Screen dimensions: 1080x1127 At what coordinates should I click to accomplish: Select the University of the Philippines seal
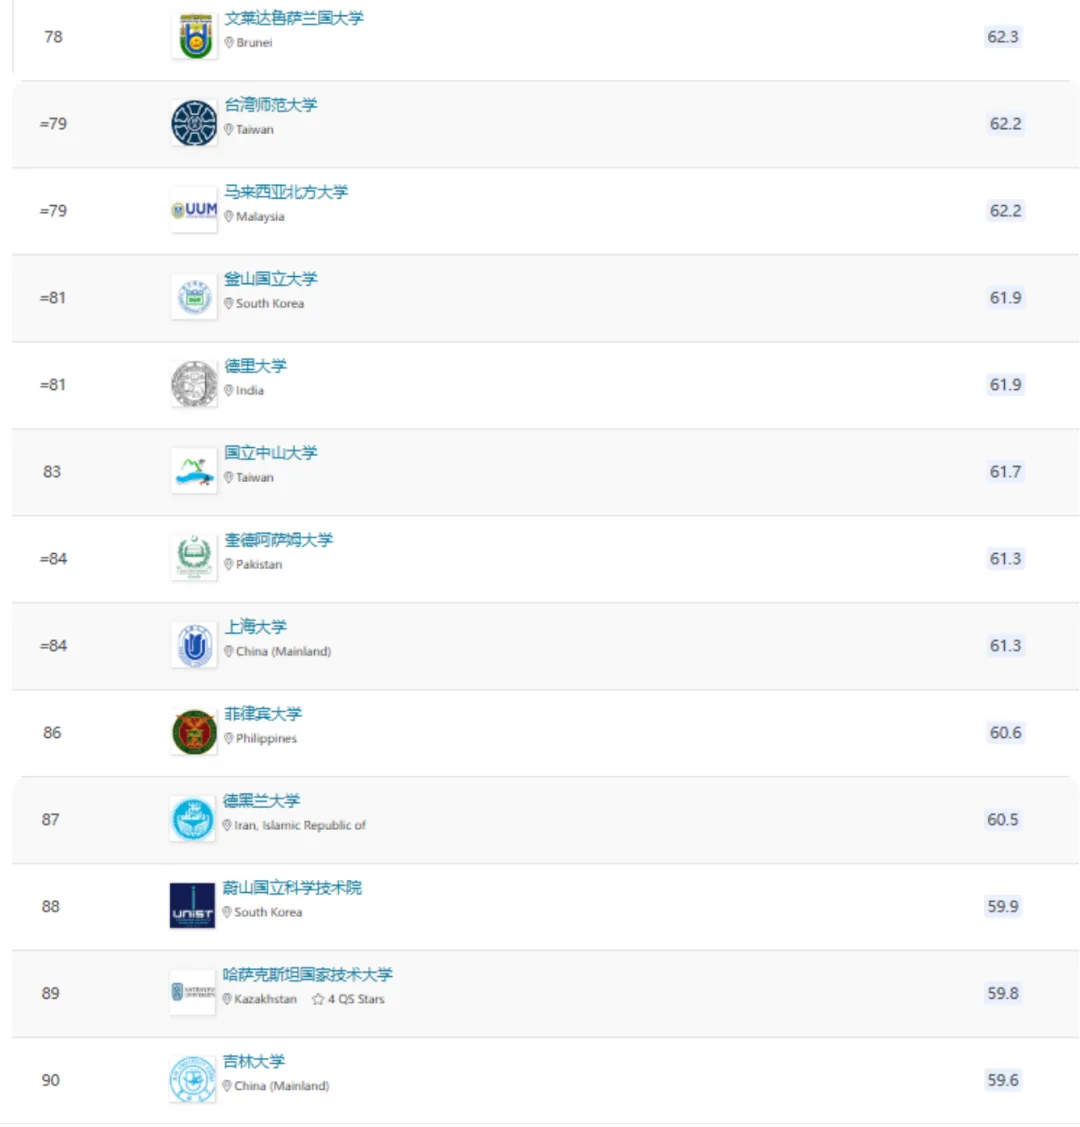point(194,732)
